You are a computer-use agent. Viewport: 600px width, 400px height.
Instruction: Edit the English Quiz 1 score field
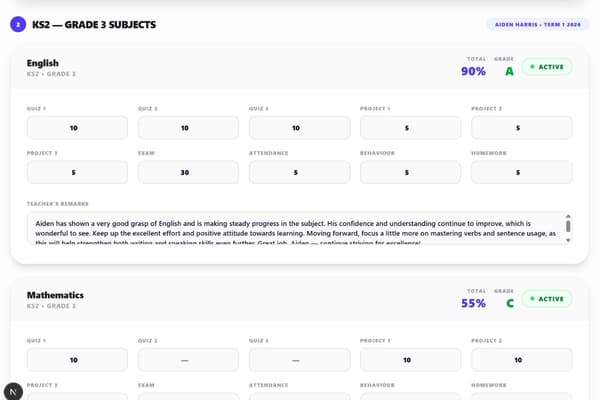[77, 128]
